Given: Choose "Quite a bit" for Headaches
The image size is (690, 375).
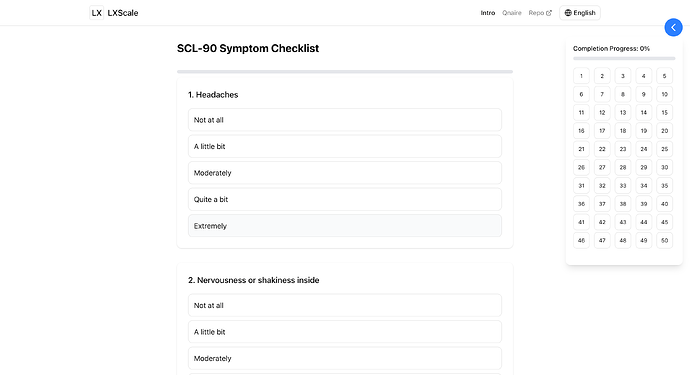Looking at the screenshot, I should coord(345,199).
